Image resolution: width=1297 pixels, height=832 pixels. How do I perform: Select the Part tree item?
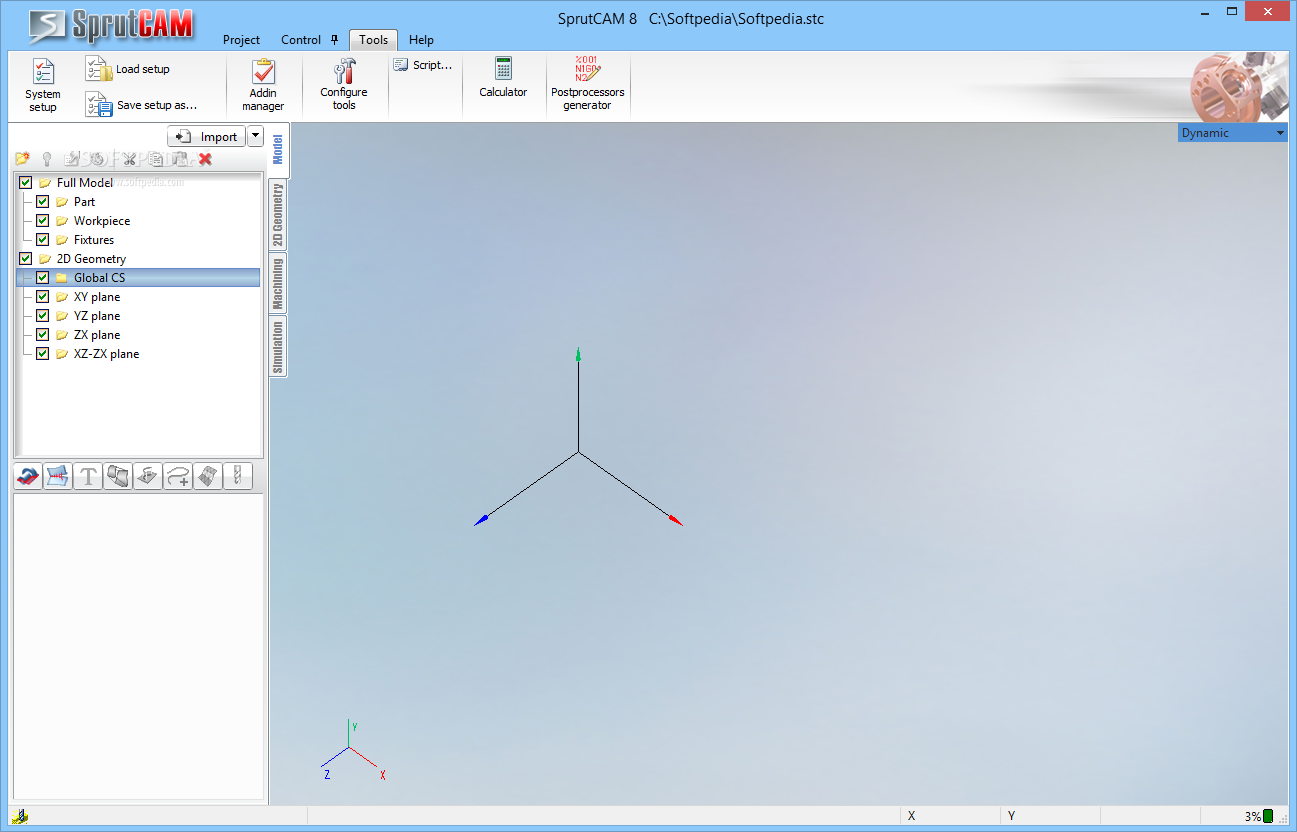point(84,202)
